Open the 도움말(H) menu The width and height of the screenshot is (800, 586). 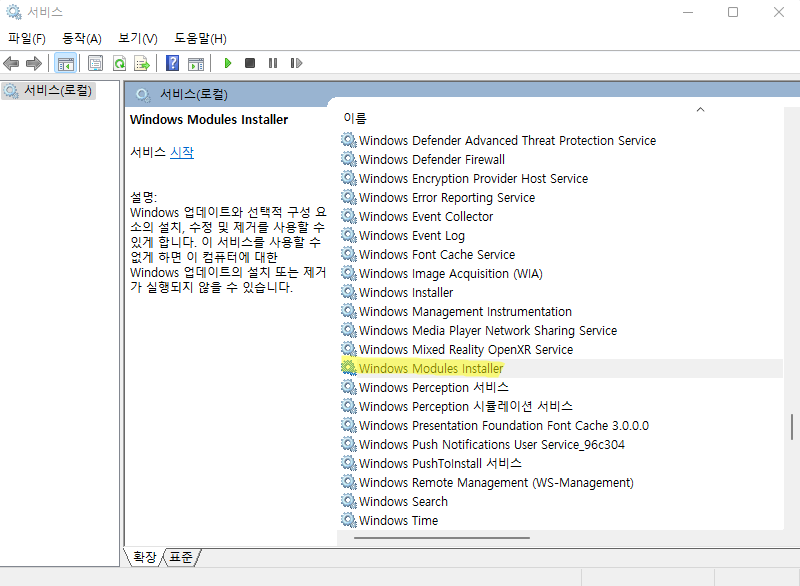[x=201, y=39]
